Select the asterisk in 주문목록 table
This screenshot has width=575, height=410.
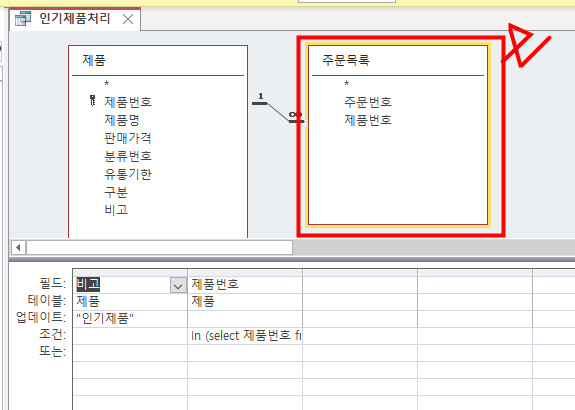pos(347,84)
